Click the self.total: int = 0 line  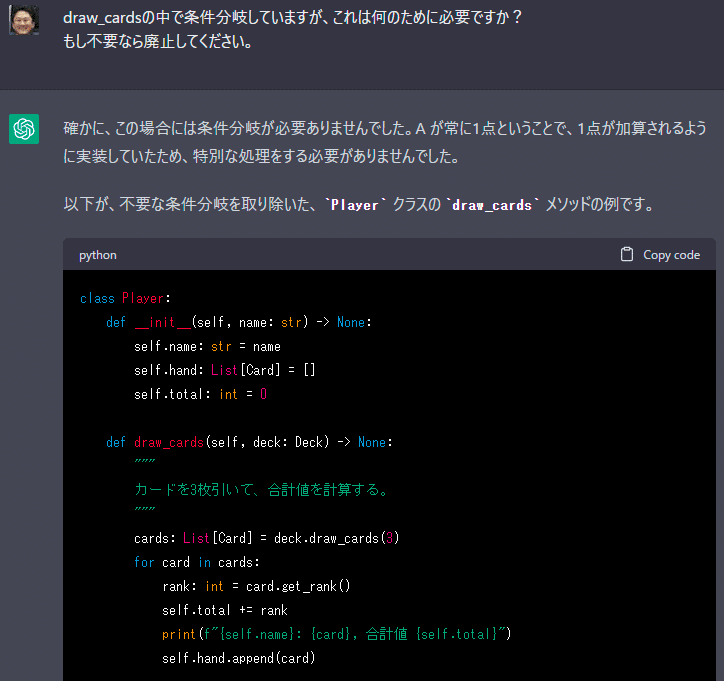click(x=200, y=394)
